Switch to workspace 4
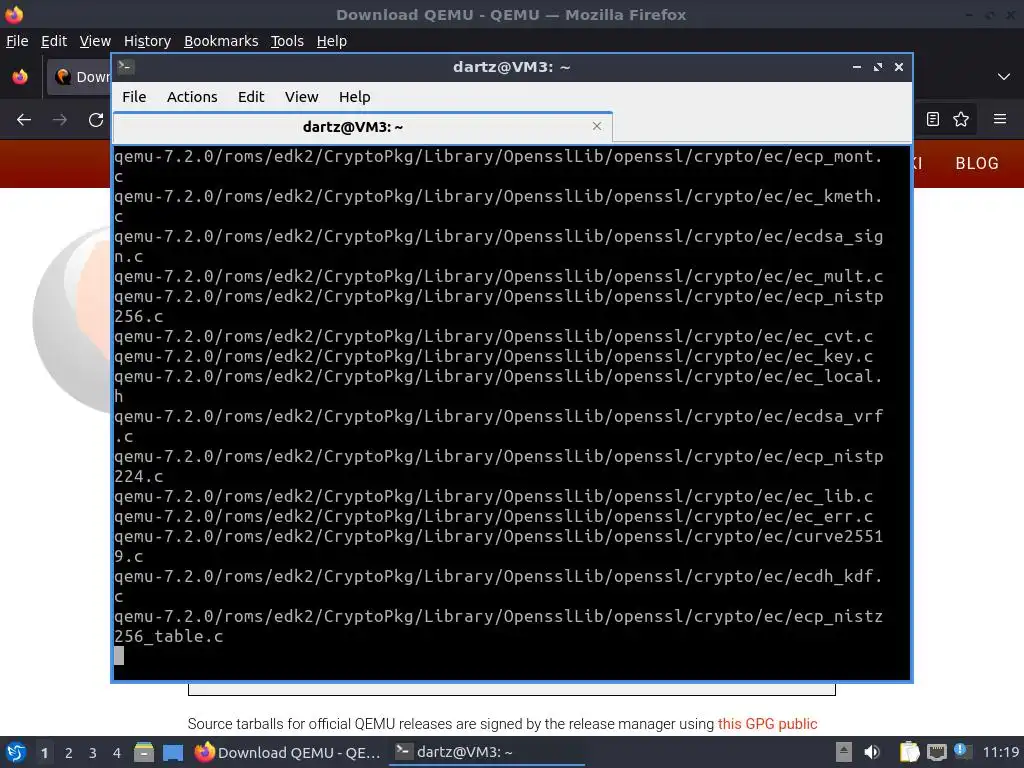1024x768 pixels. click(x=117, y=753)
